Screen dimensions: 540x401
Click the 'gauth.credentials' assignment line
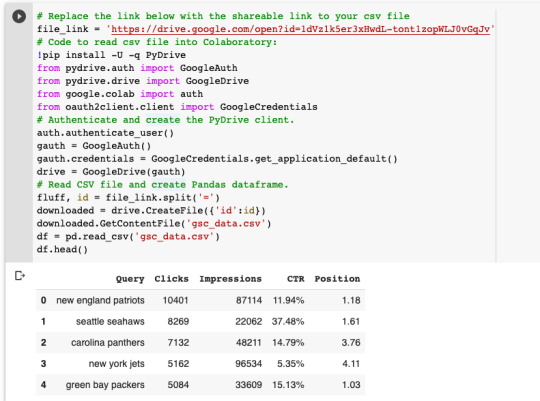pos(217,159)
